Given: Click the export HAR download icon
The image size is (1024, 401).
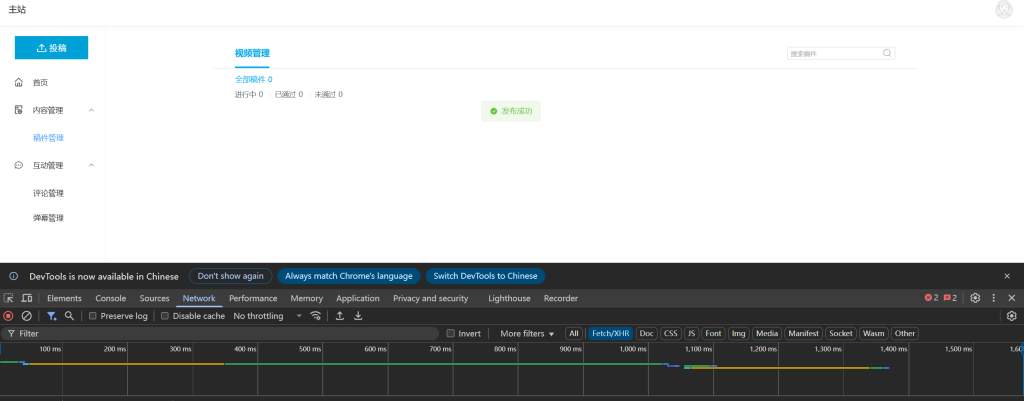Looking at the screenshot, I should point(358,316).
